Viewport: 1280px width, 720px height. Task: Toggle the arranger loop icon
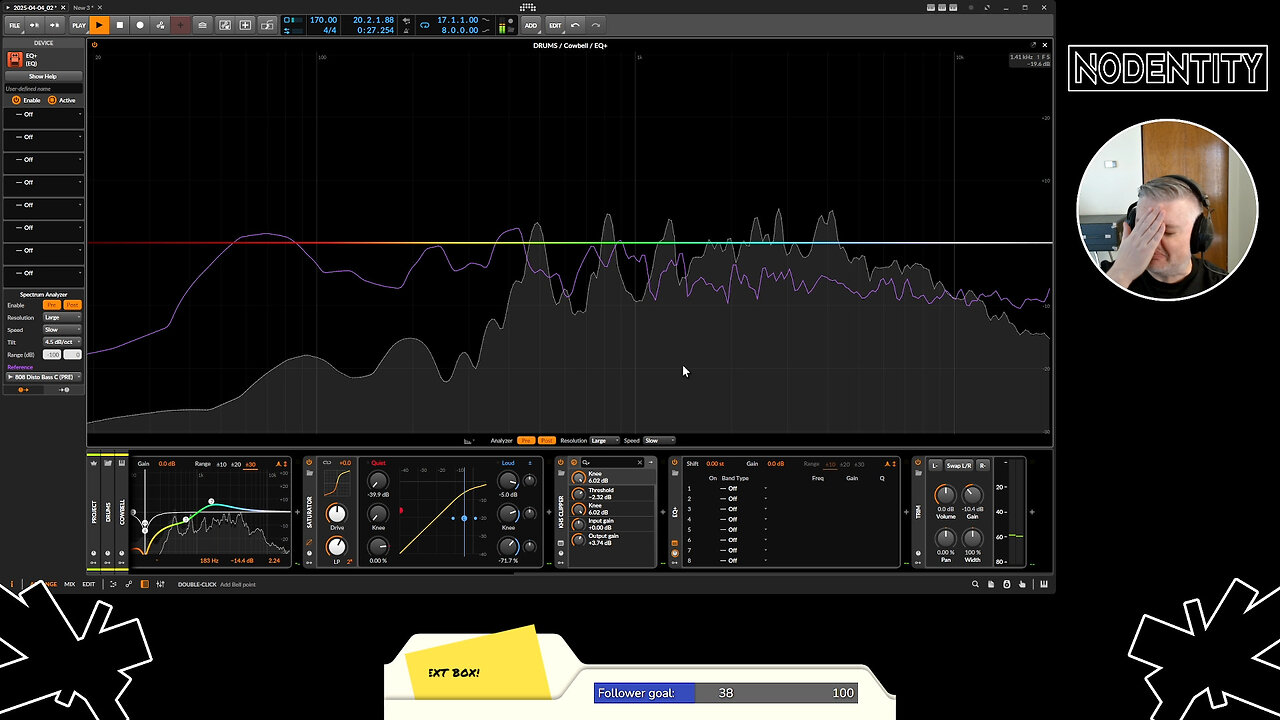[425, 25]
